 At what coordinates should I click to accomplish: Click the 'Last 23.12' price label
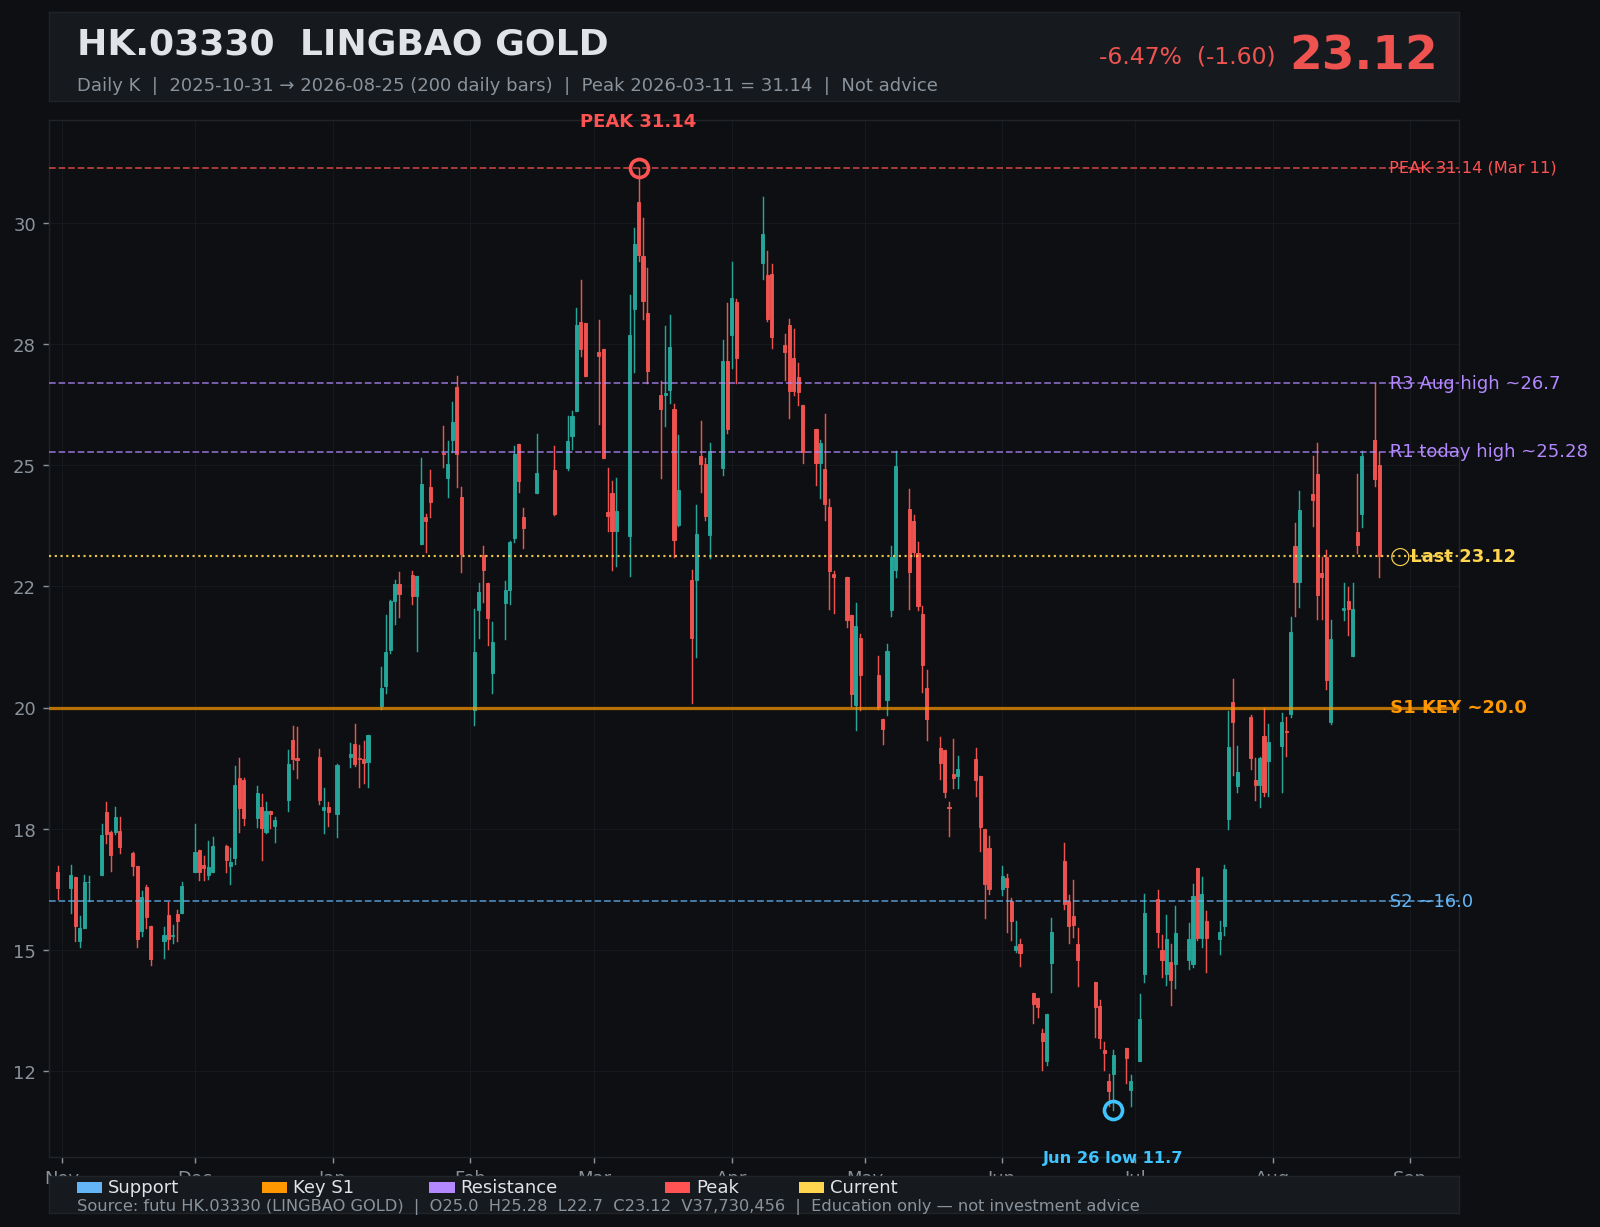(x=1463, y=557)
